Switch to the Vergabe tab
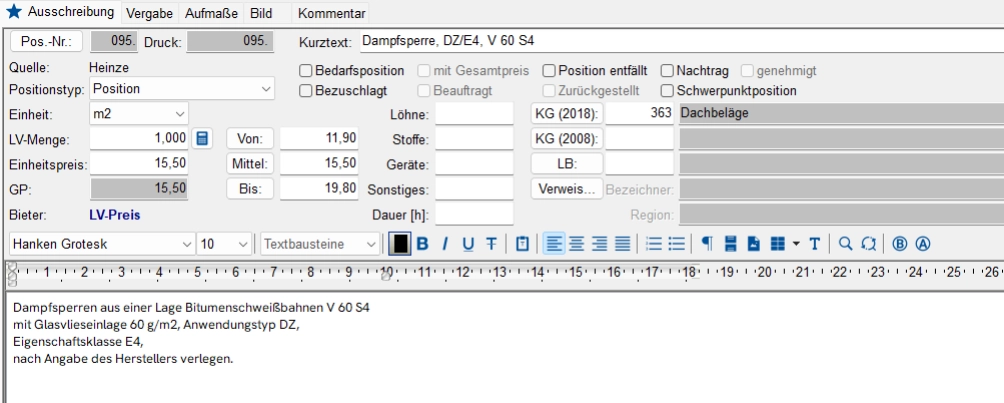The image size is (1004, 403). (x=153, y=13)
